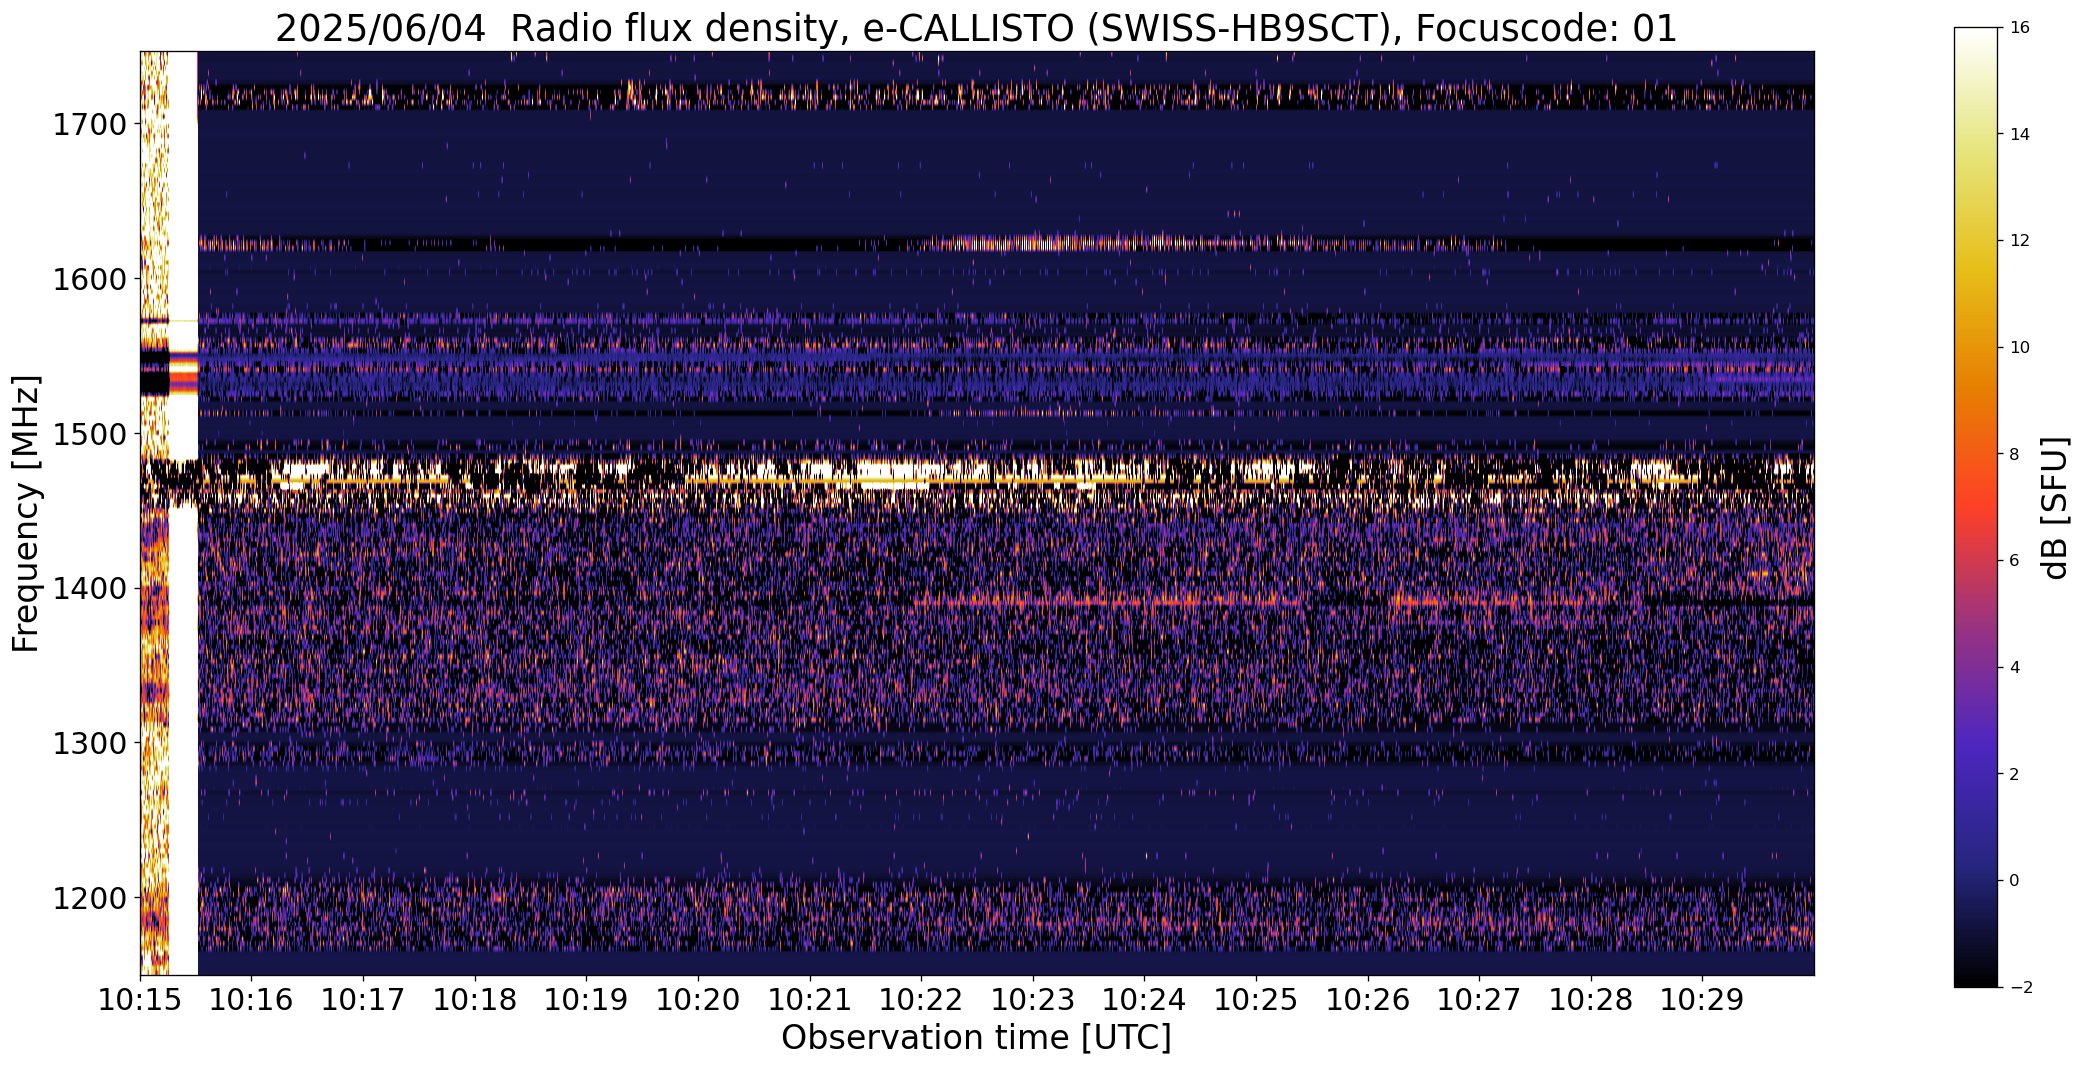Click the colorbar tick value −2
The height and width of the screenshot is (1067, 2085).
[x=2020, y=987]
